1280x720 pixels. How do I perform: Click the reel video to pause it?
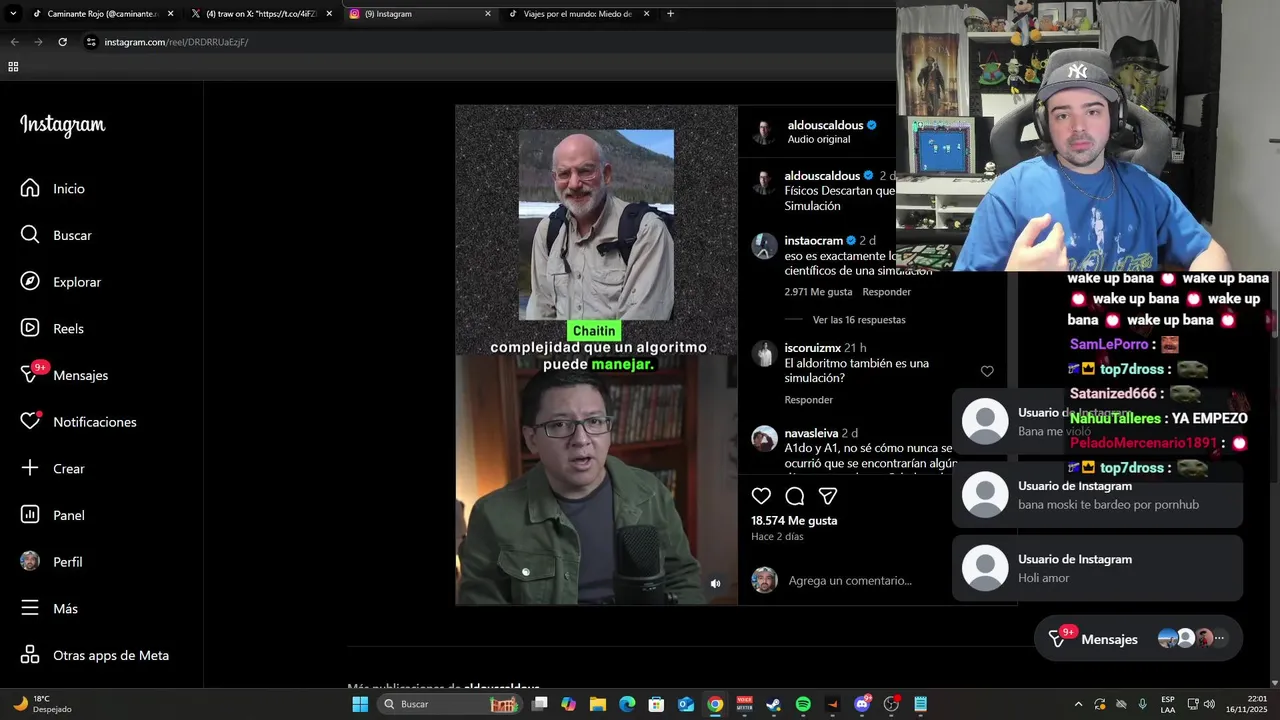pos(596,355)
